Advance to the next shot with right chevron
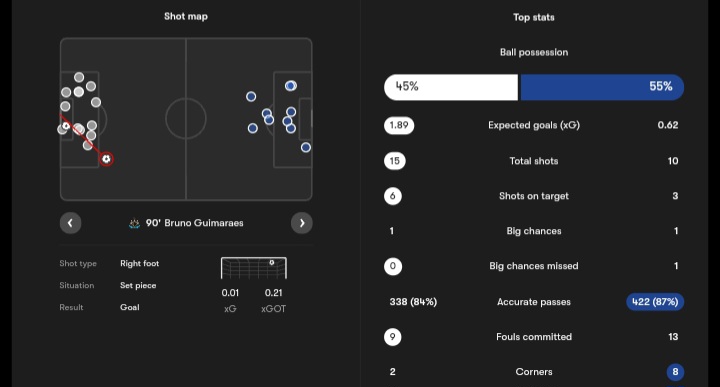Screen dimensions: 720x387 [302, 223]
